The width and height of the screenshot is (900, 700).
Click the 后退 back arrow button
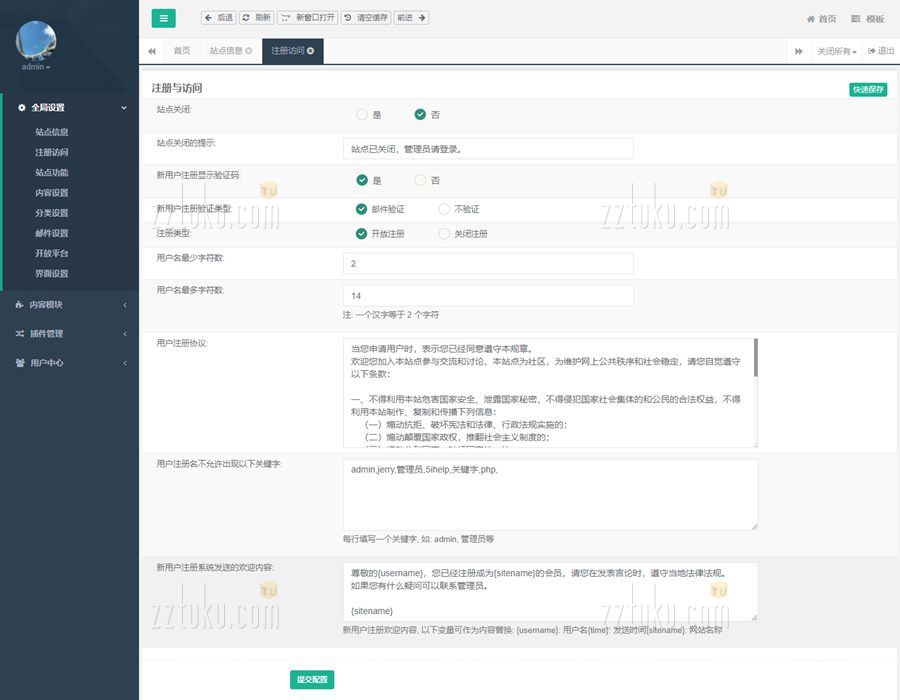point(218,18)
